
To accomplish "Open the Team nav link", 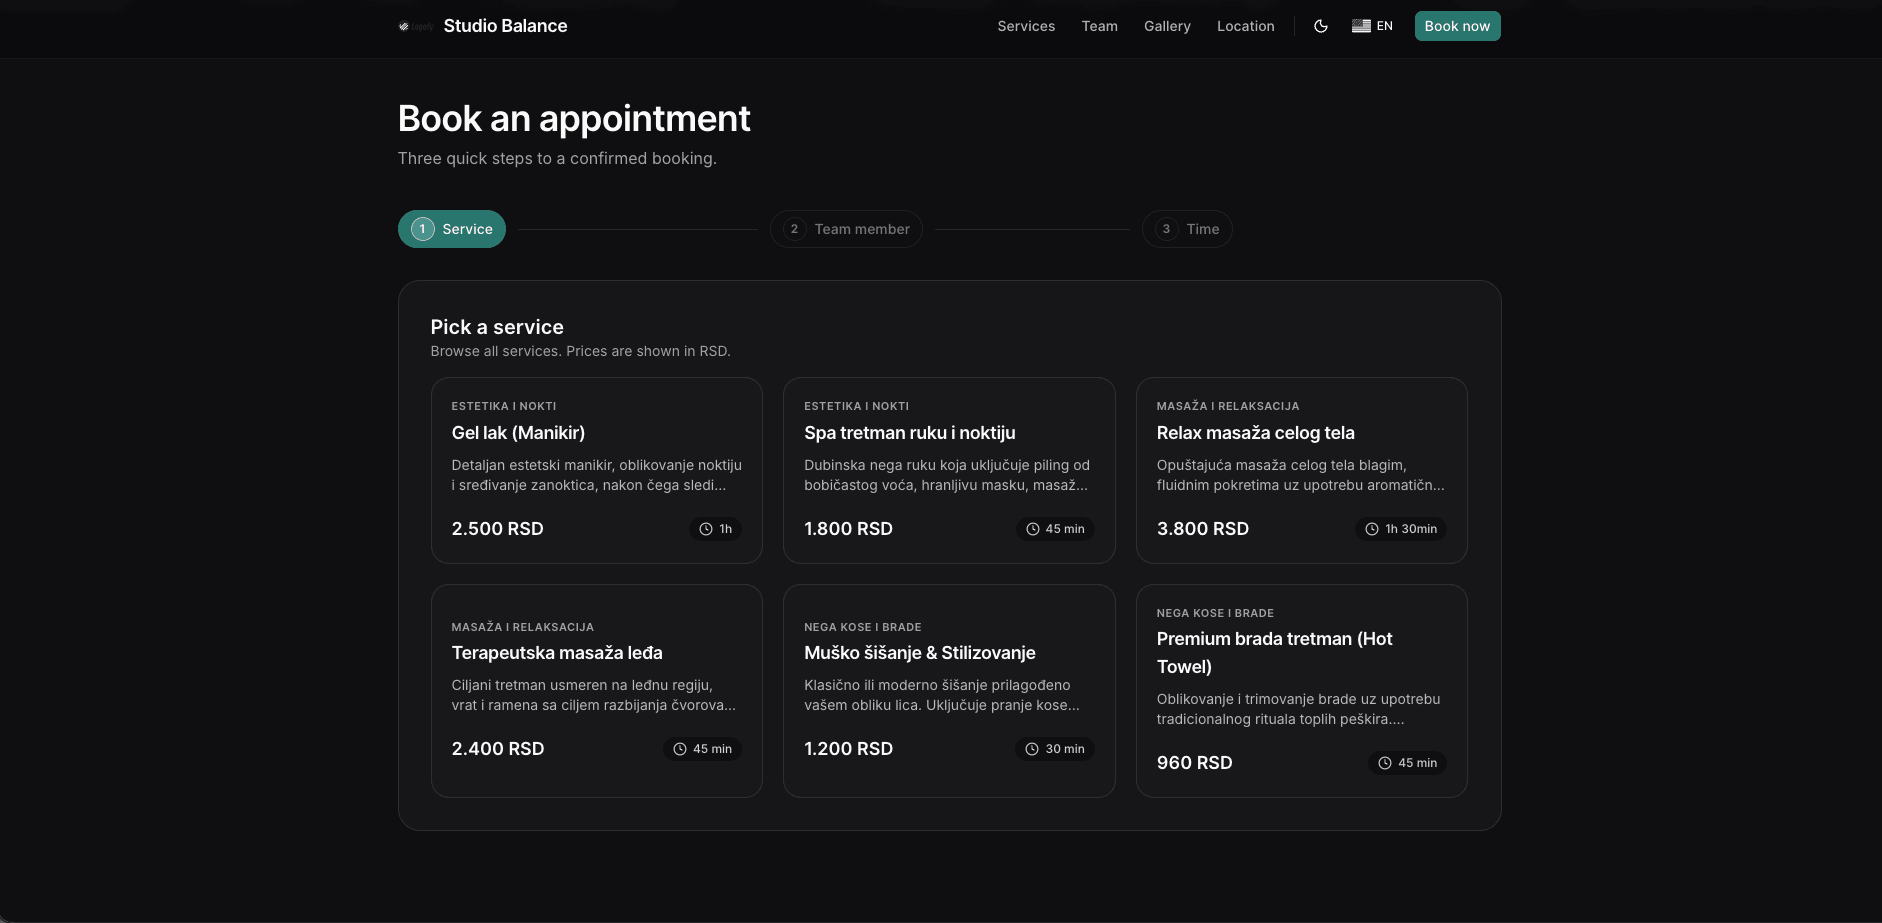I will 1099,26.
